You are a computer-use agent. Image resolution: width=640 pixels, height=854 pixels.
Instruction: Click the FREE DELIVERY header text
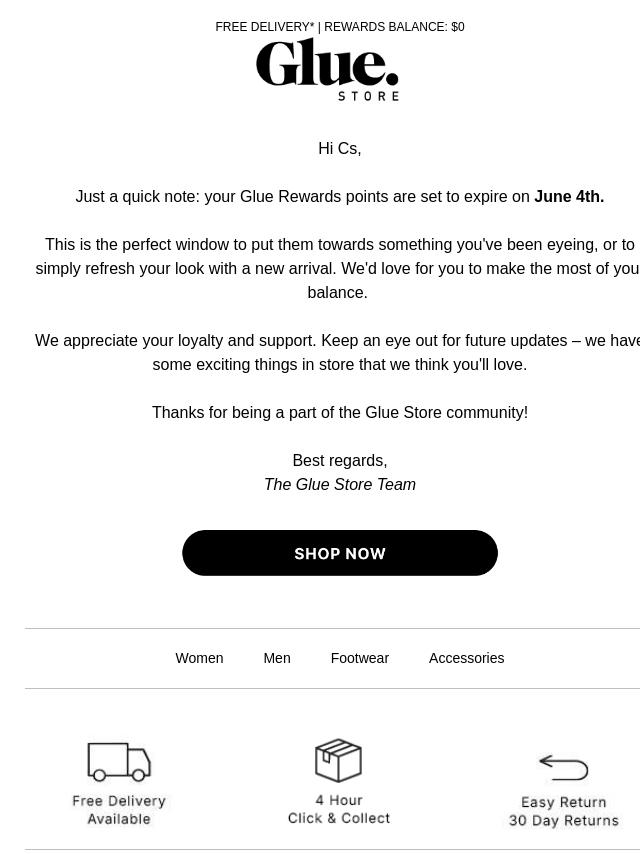point(265,27)
